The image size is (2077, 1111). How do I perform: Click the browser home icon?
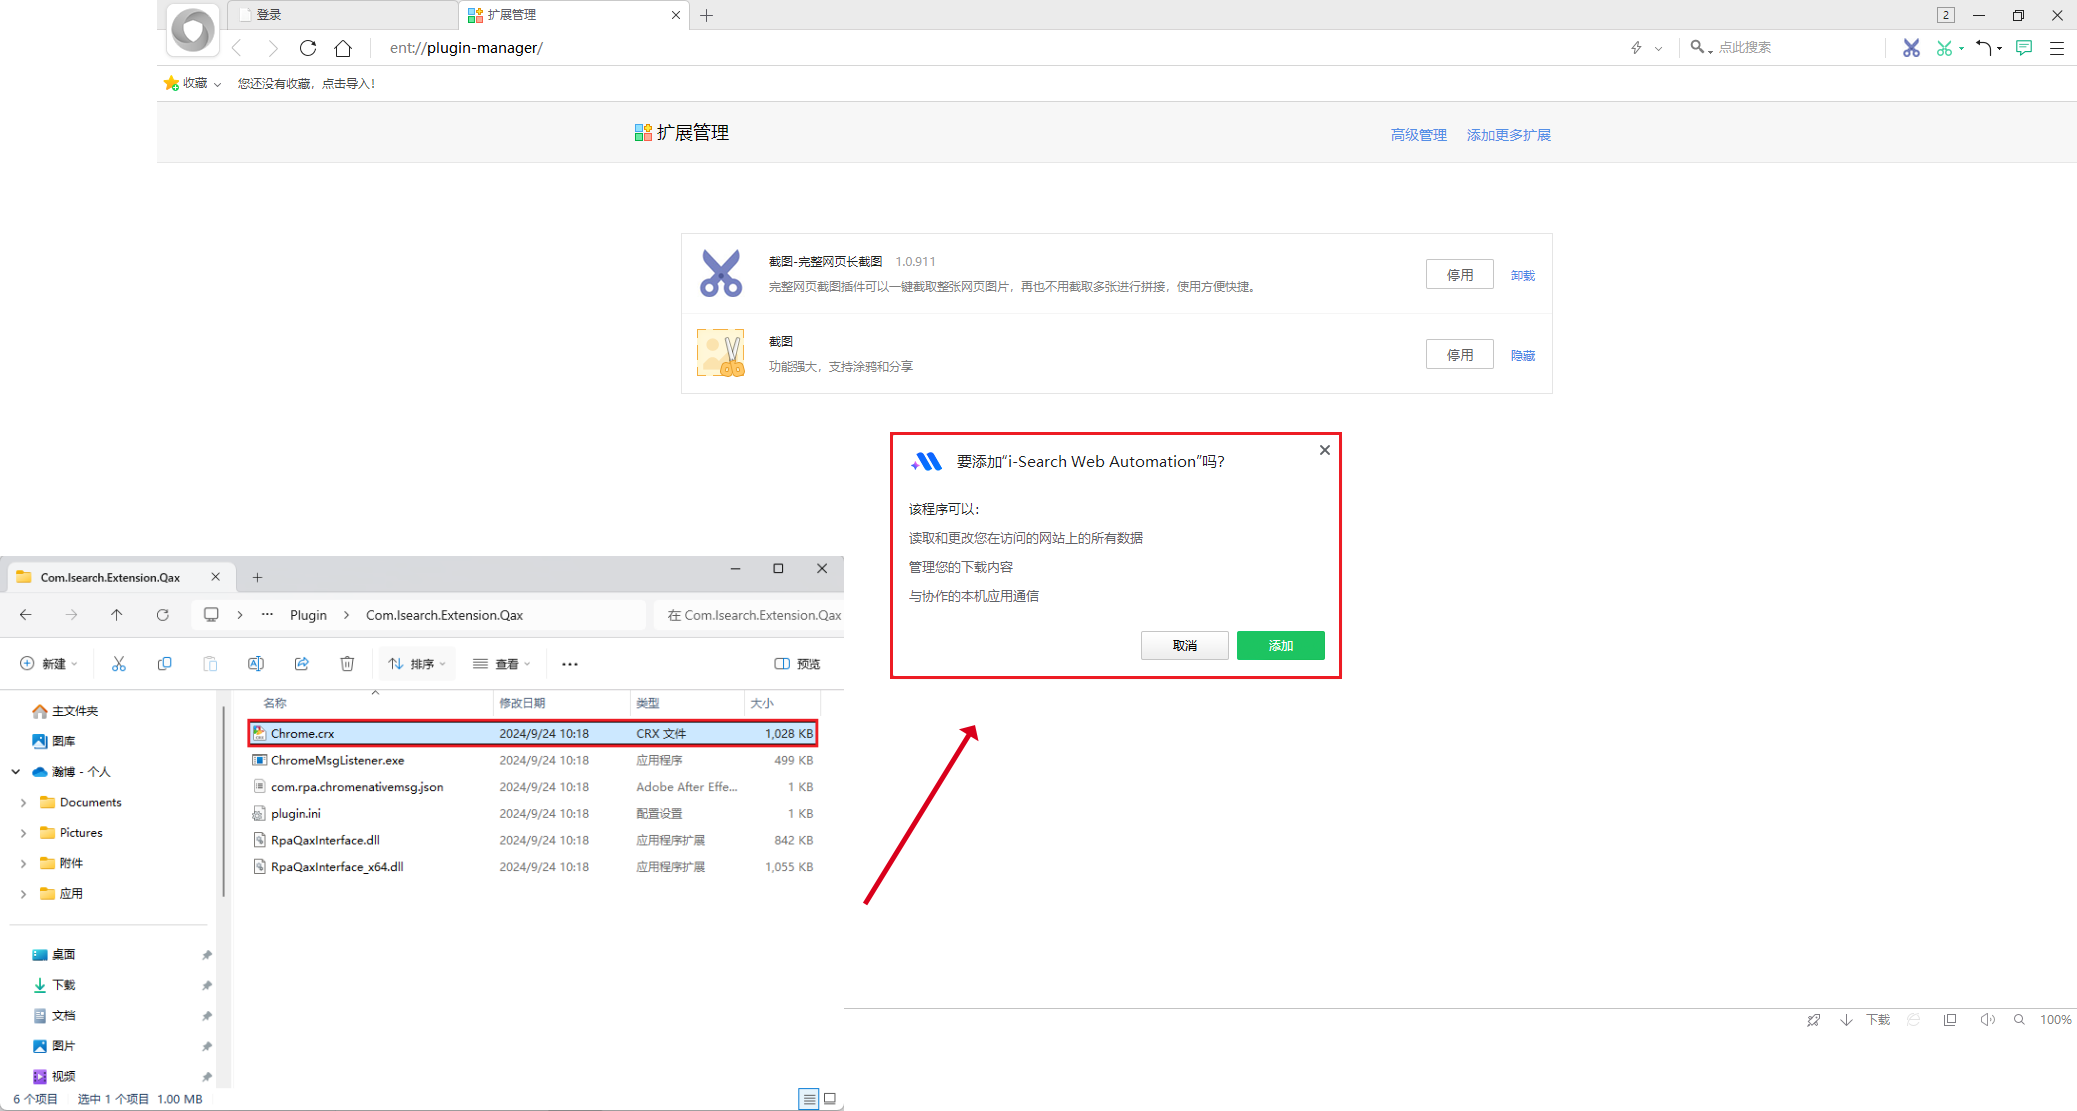(343, 48)
